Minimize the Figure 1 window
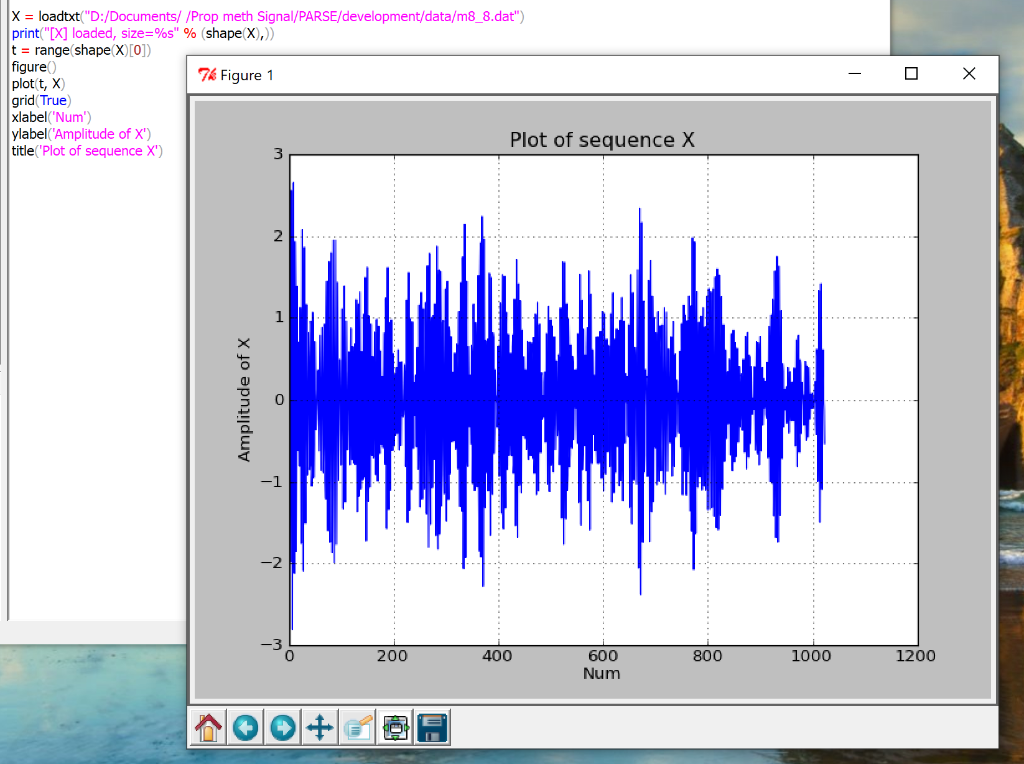The image size is (1024, 764). coord(853,73)
